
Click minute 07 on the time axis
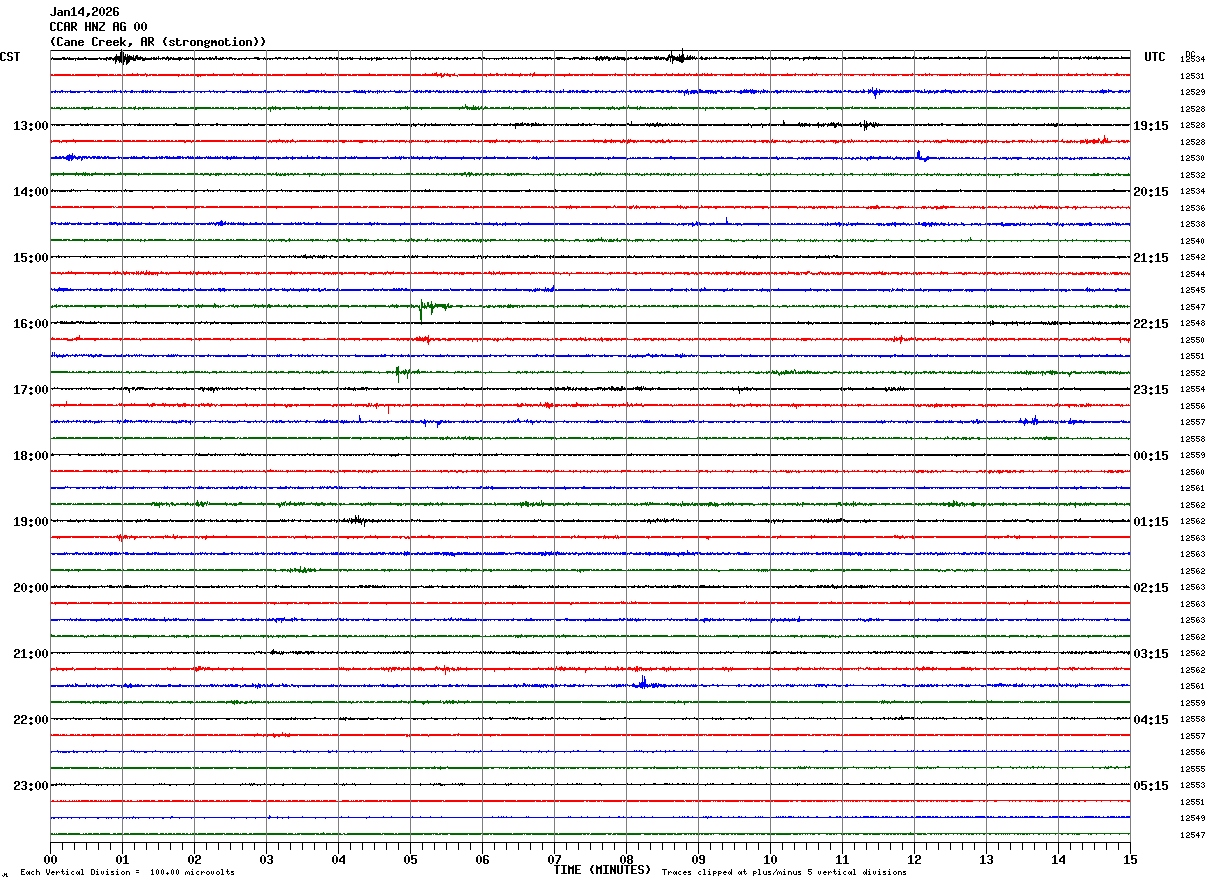click(554, 860)
